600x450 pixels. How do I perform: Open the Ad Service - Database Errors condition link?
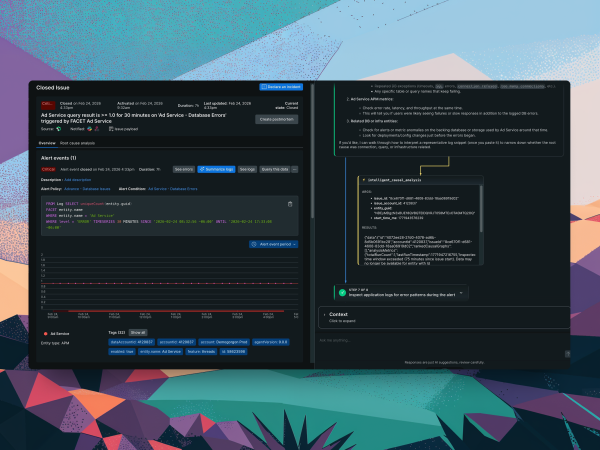[173, 189]
